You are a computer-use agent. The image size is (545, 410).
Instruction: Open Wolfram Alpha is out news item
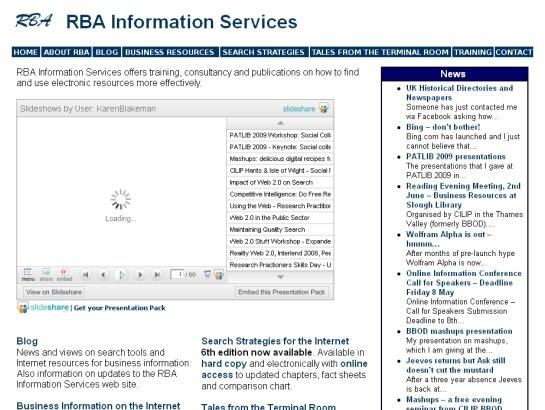[x=449, y=239]
